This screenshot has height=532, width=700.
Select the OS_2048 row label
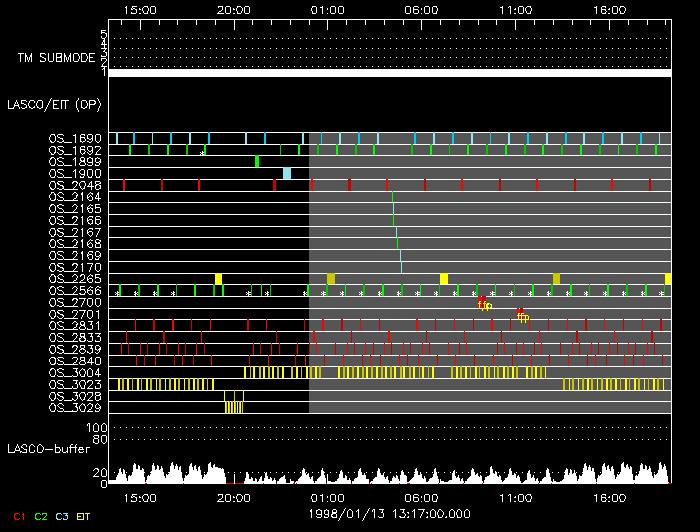pyautogui.click(x=75, y=185)
